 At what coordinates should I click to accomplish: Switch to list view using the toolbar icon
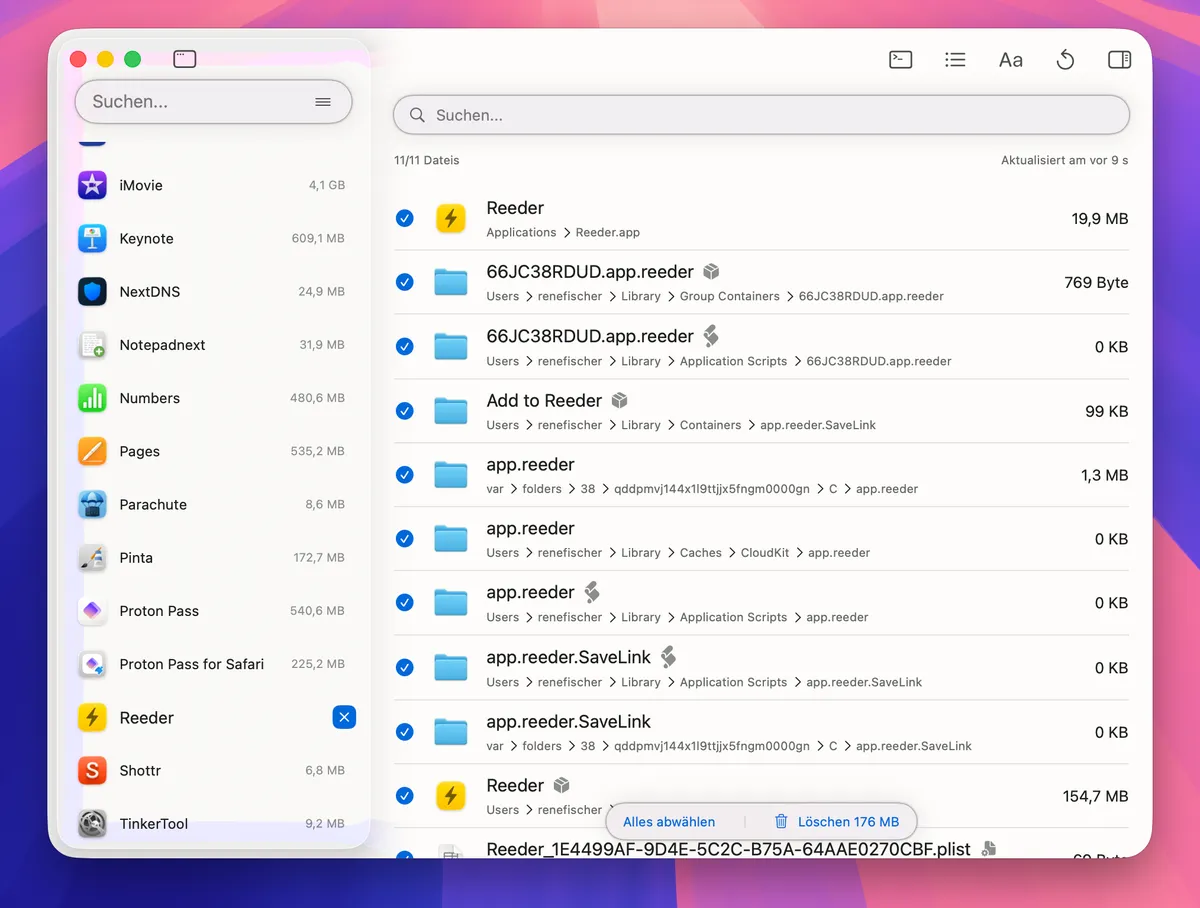click(x=955, y=59)
